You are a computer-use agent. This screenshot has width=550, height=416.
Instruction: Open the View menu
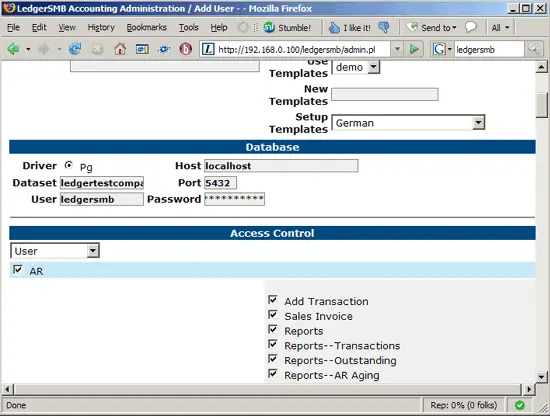pyautogui.click(x=67, y=27)
